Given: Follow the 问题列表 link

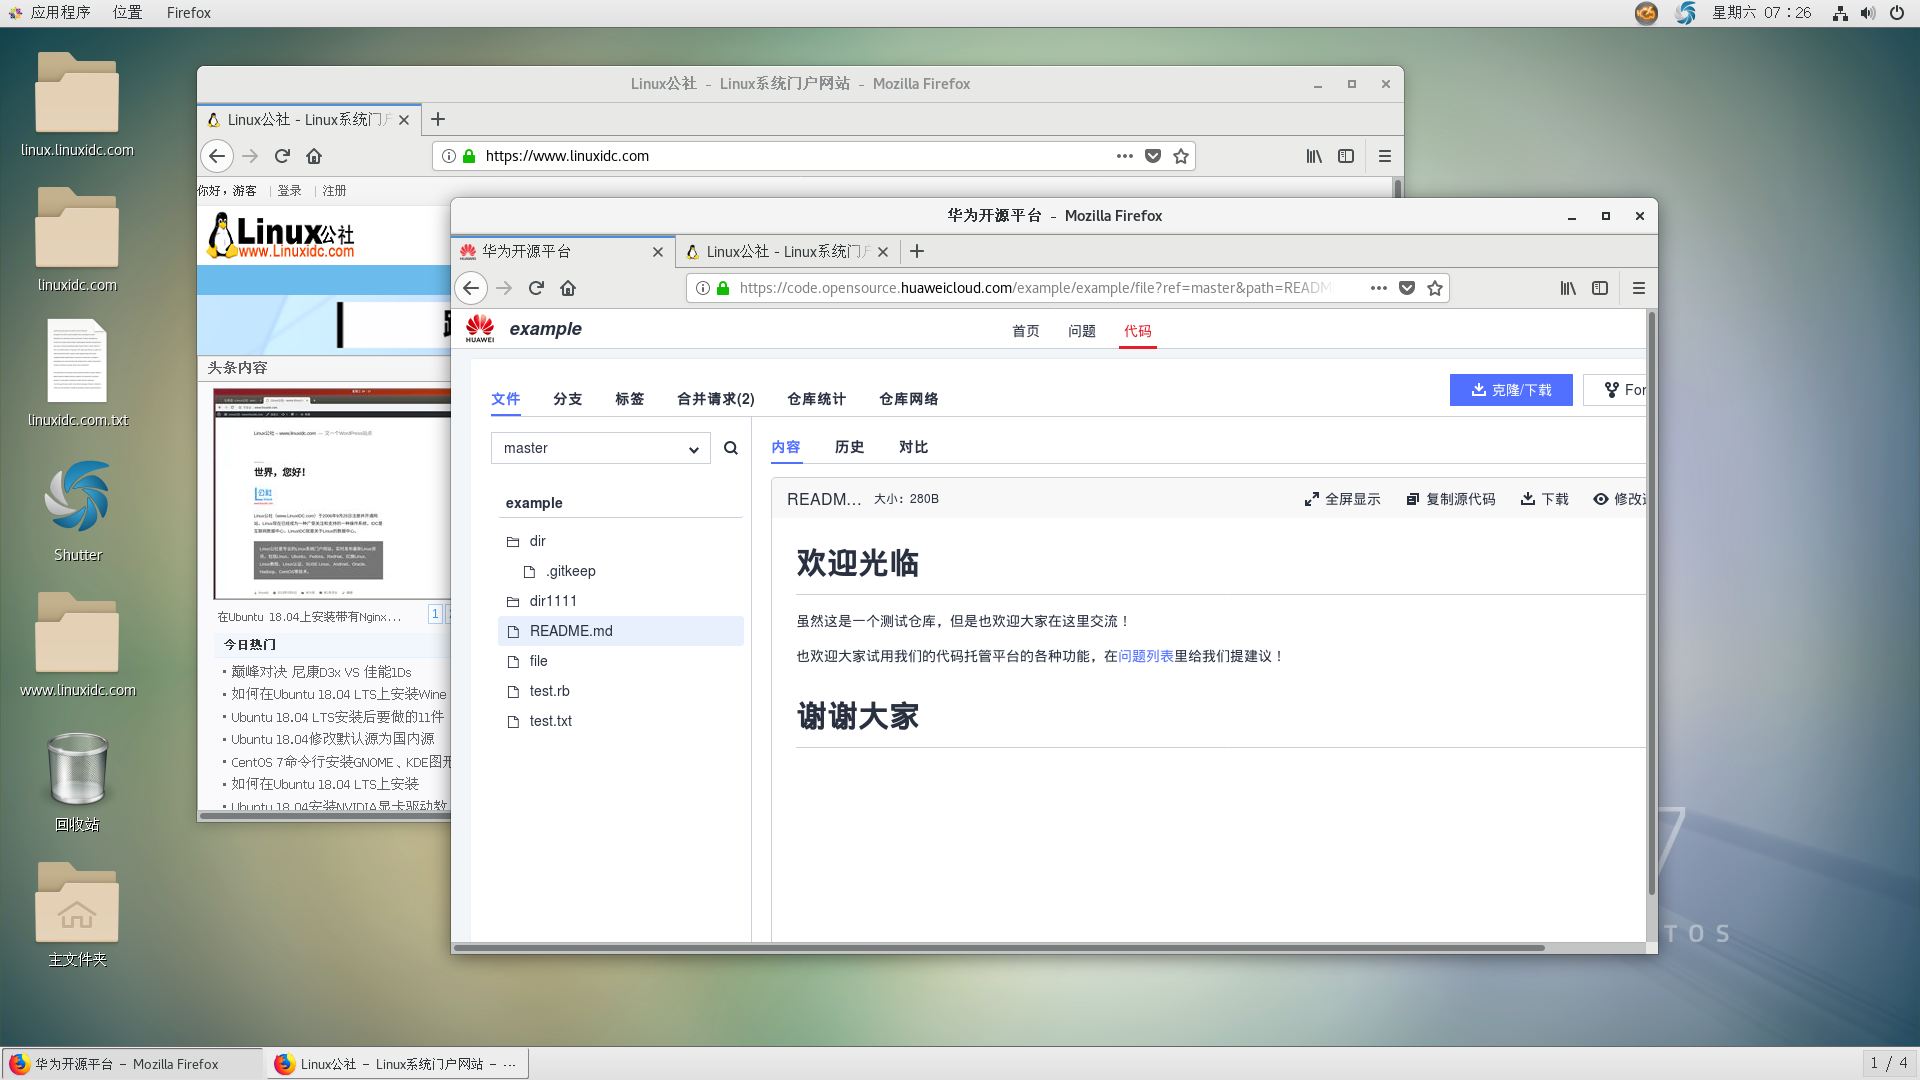Looking at the screenshot, I should [1146, 656].
